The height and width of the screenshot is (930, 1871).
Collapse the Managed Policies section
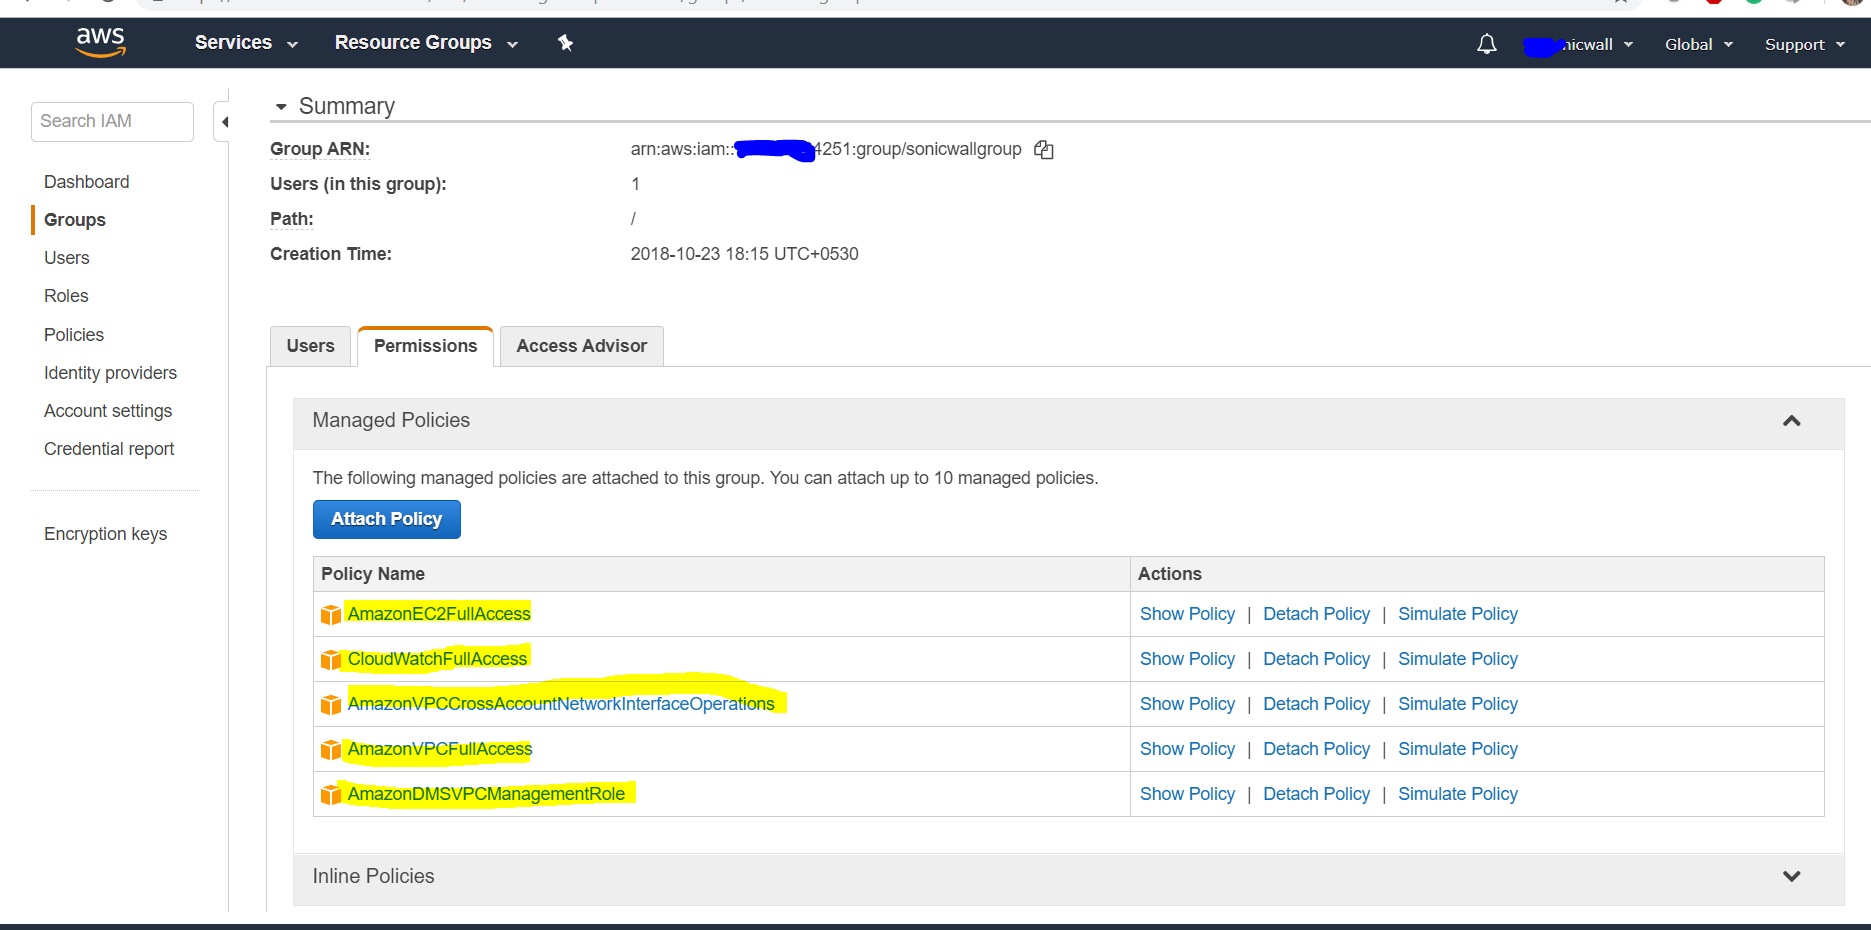[1791, 421]
